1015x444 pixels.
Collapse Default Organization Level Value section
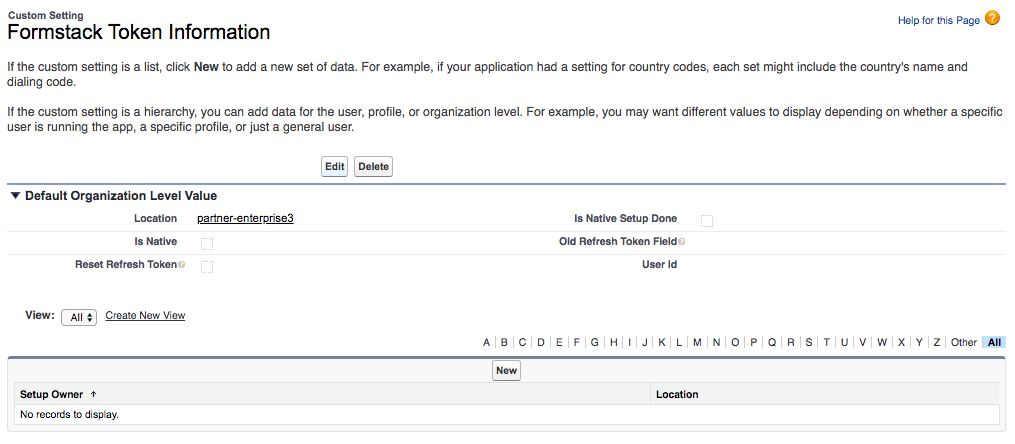click(x=15, y=196)
